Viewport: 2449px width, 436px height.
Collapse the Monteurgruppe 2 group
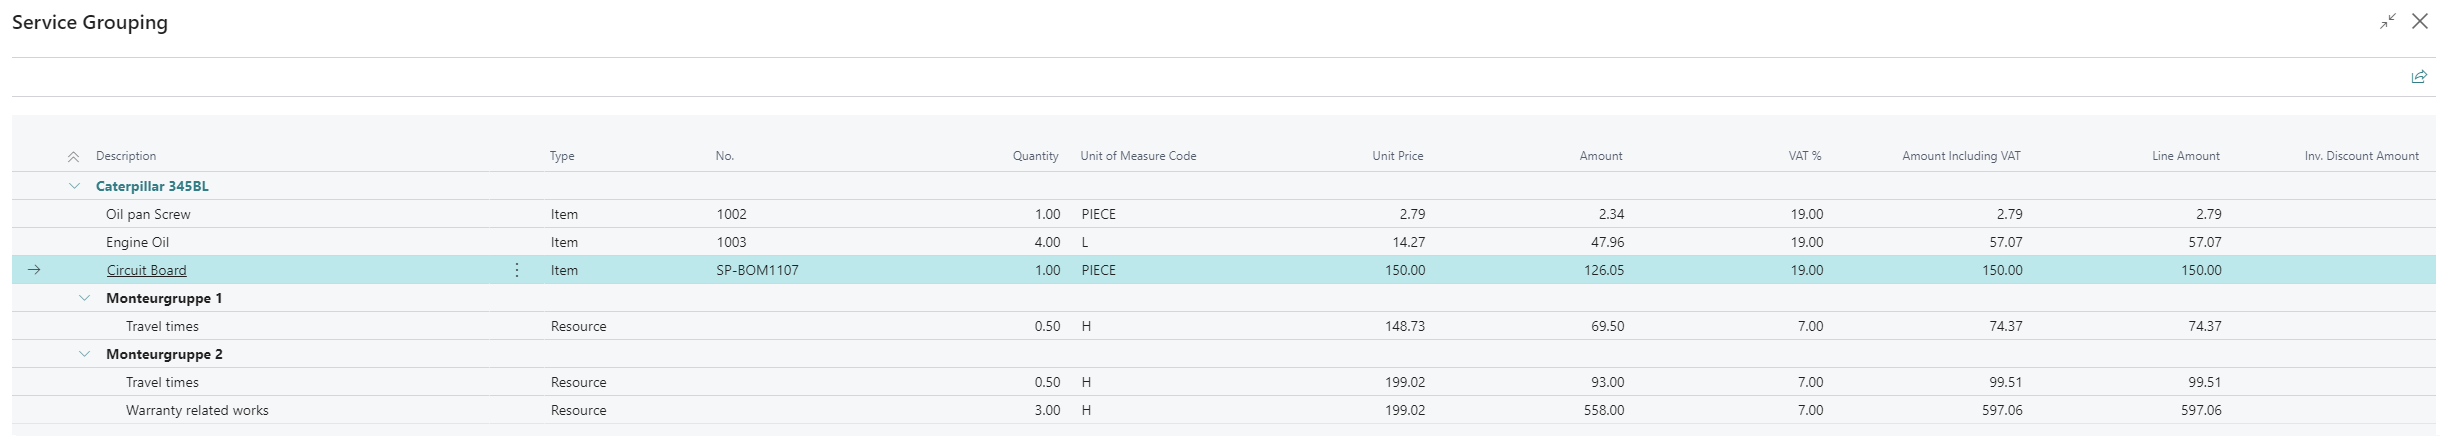[85, 354]
